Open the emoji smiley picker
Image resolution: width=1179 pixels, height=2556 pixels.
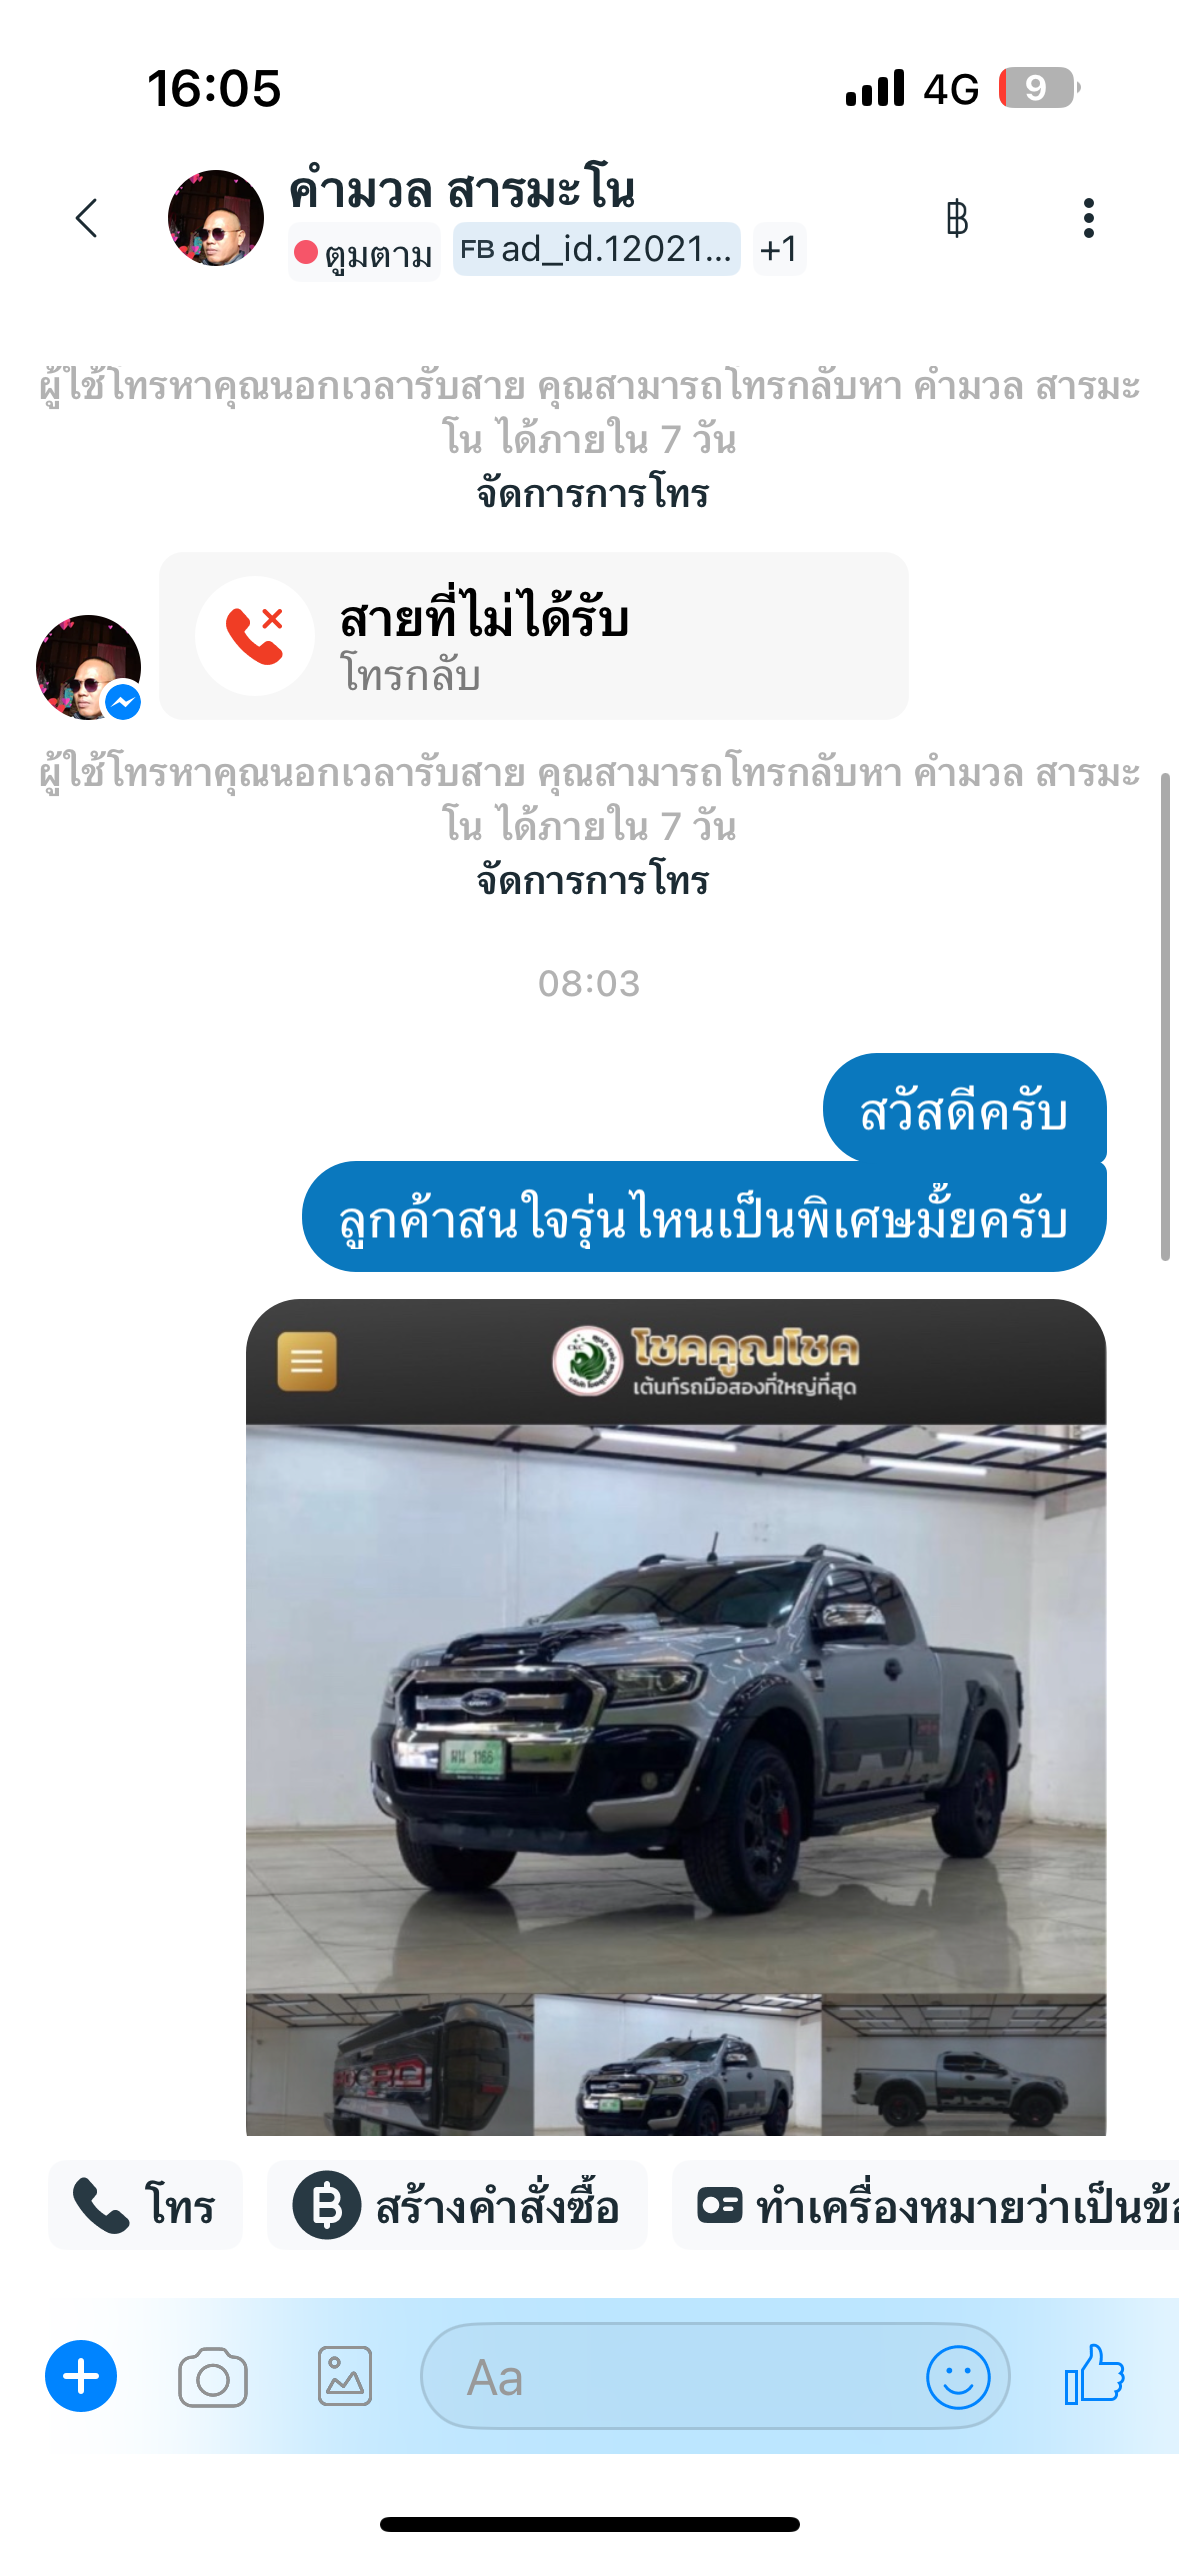tap(958, 2377)
